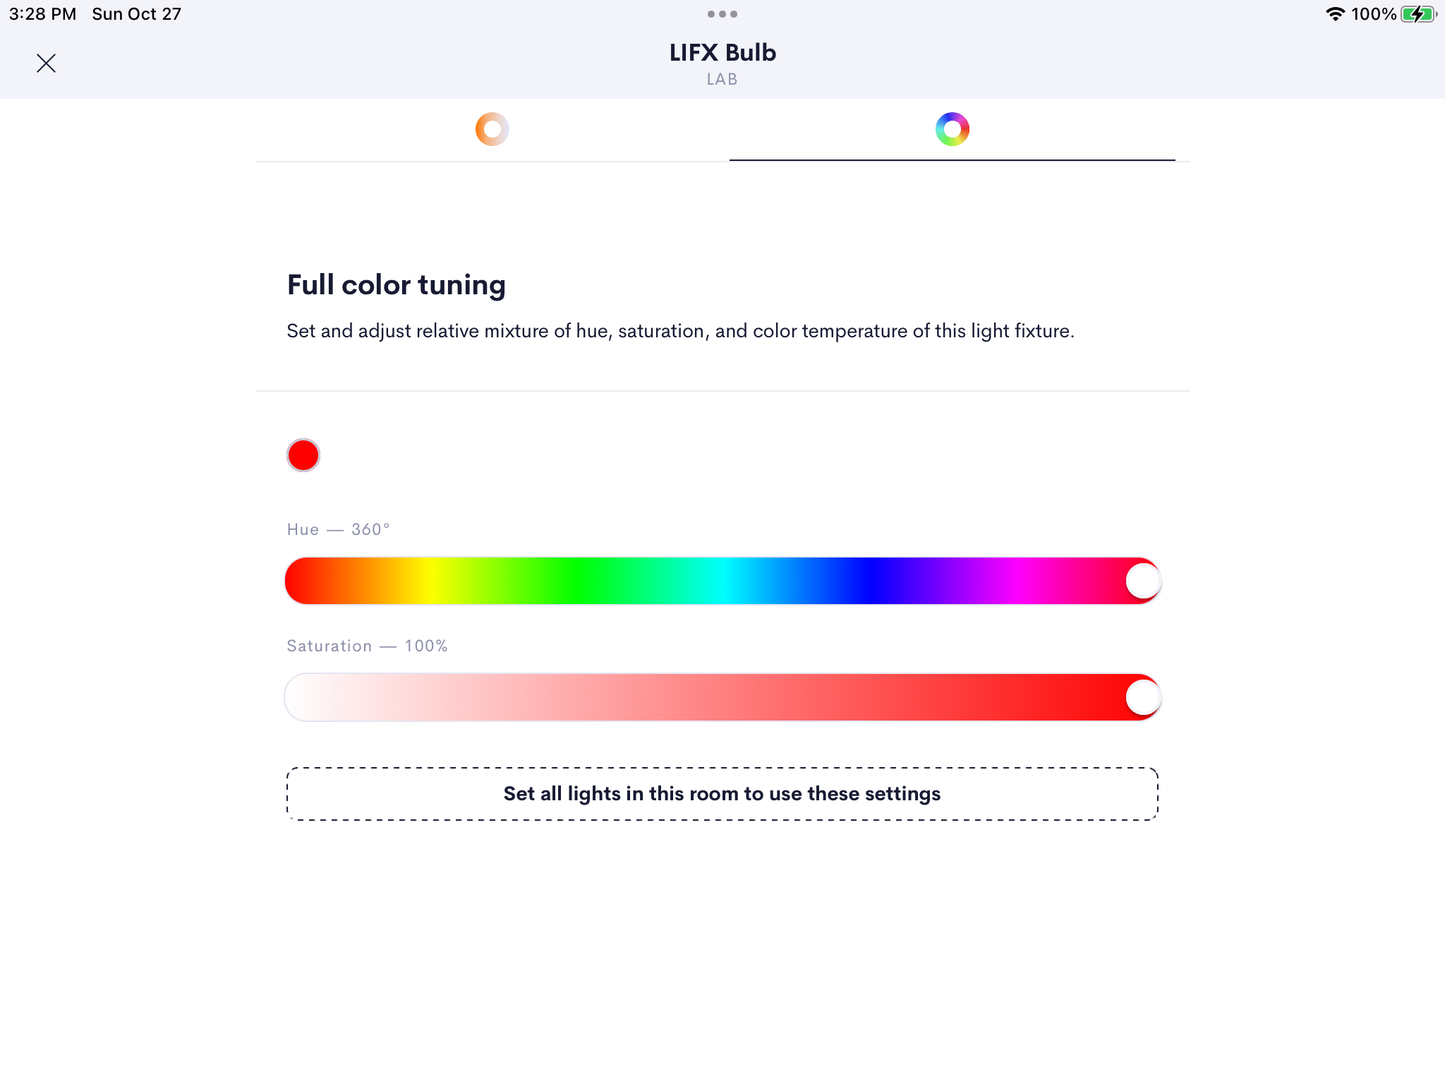Tap the LIFX Bulb title

coord(722,53)
